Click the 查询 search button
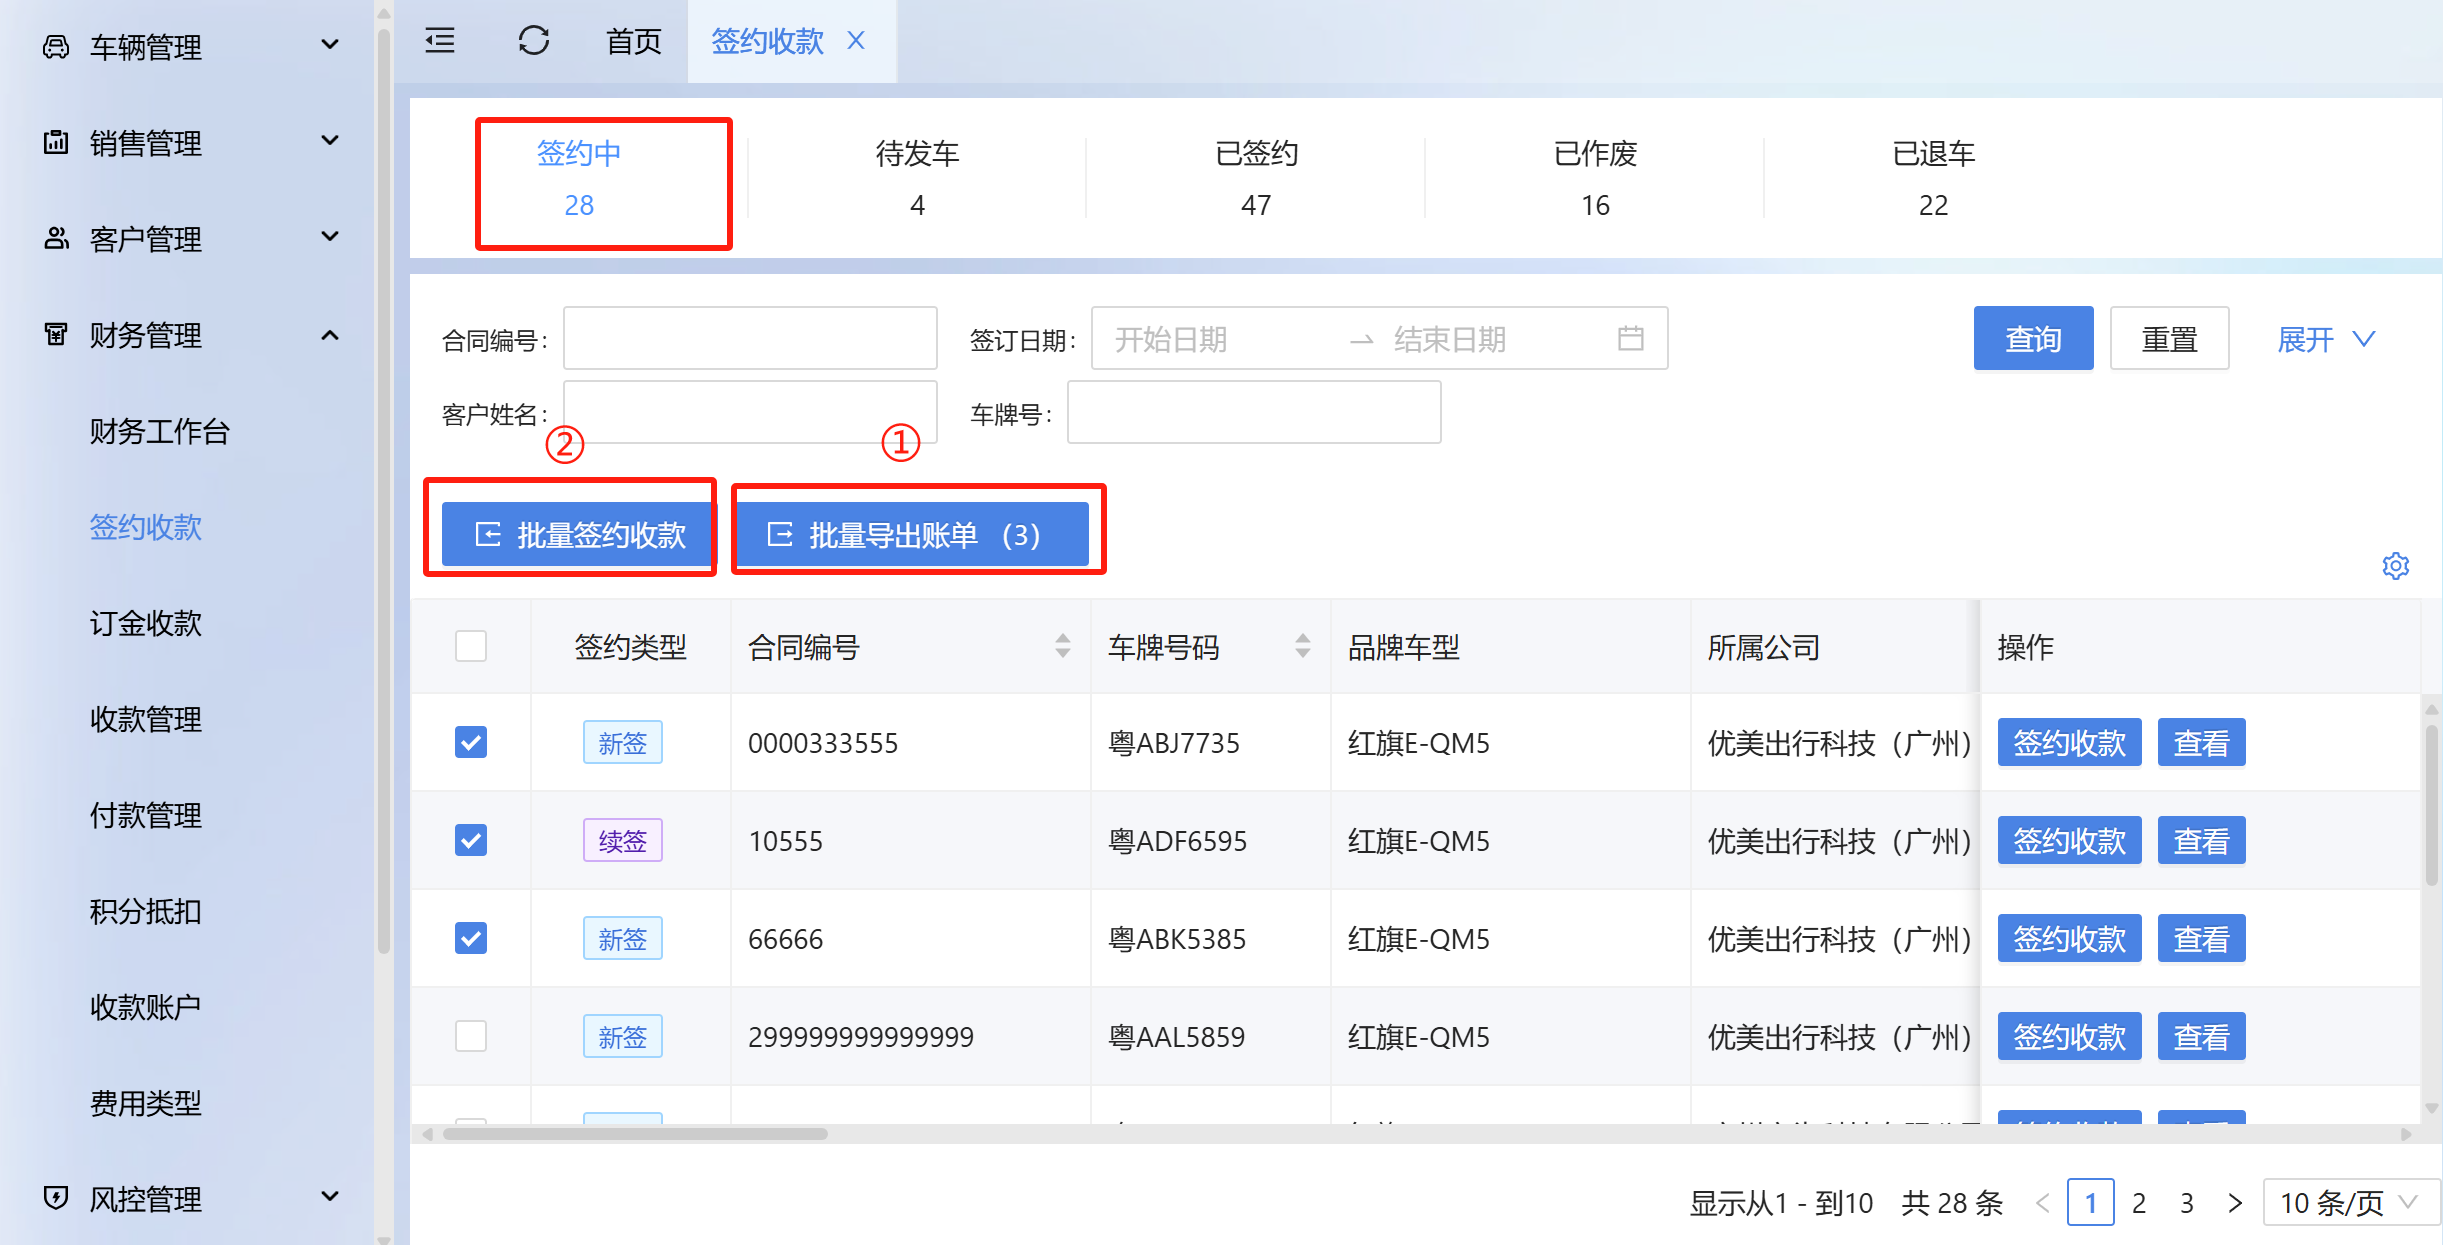 coord(2032,339)
